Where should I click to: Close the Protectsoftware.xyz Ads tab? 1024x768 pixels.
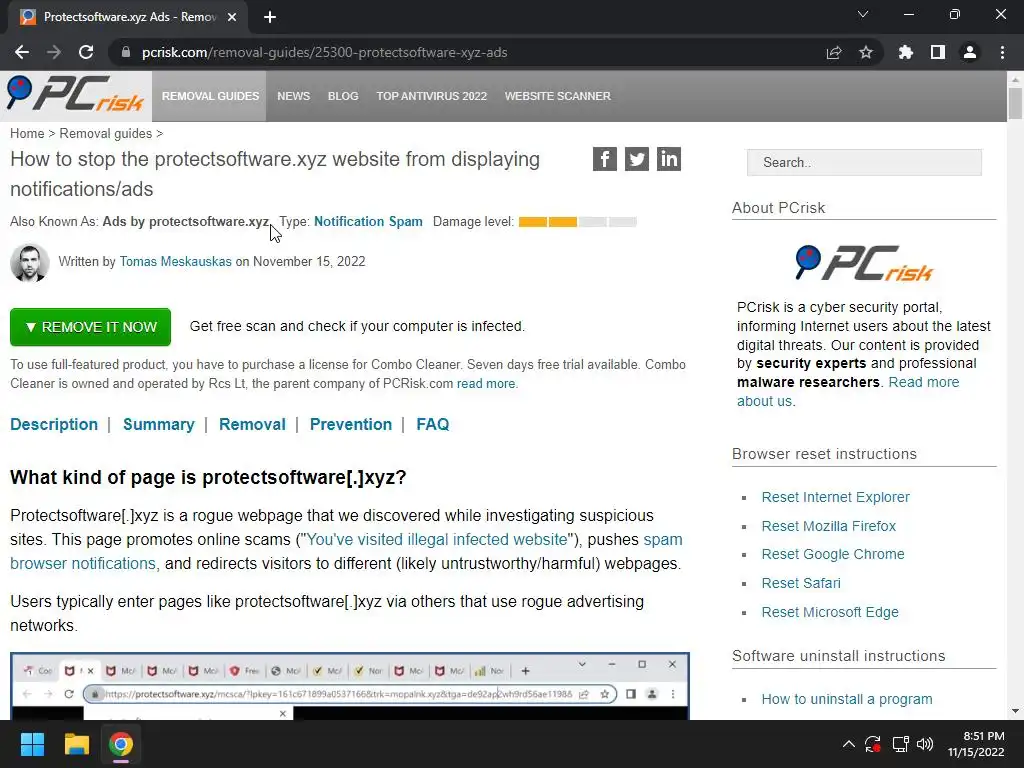pyautogui.click(x=232, y=17)
